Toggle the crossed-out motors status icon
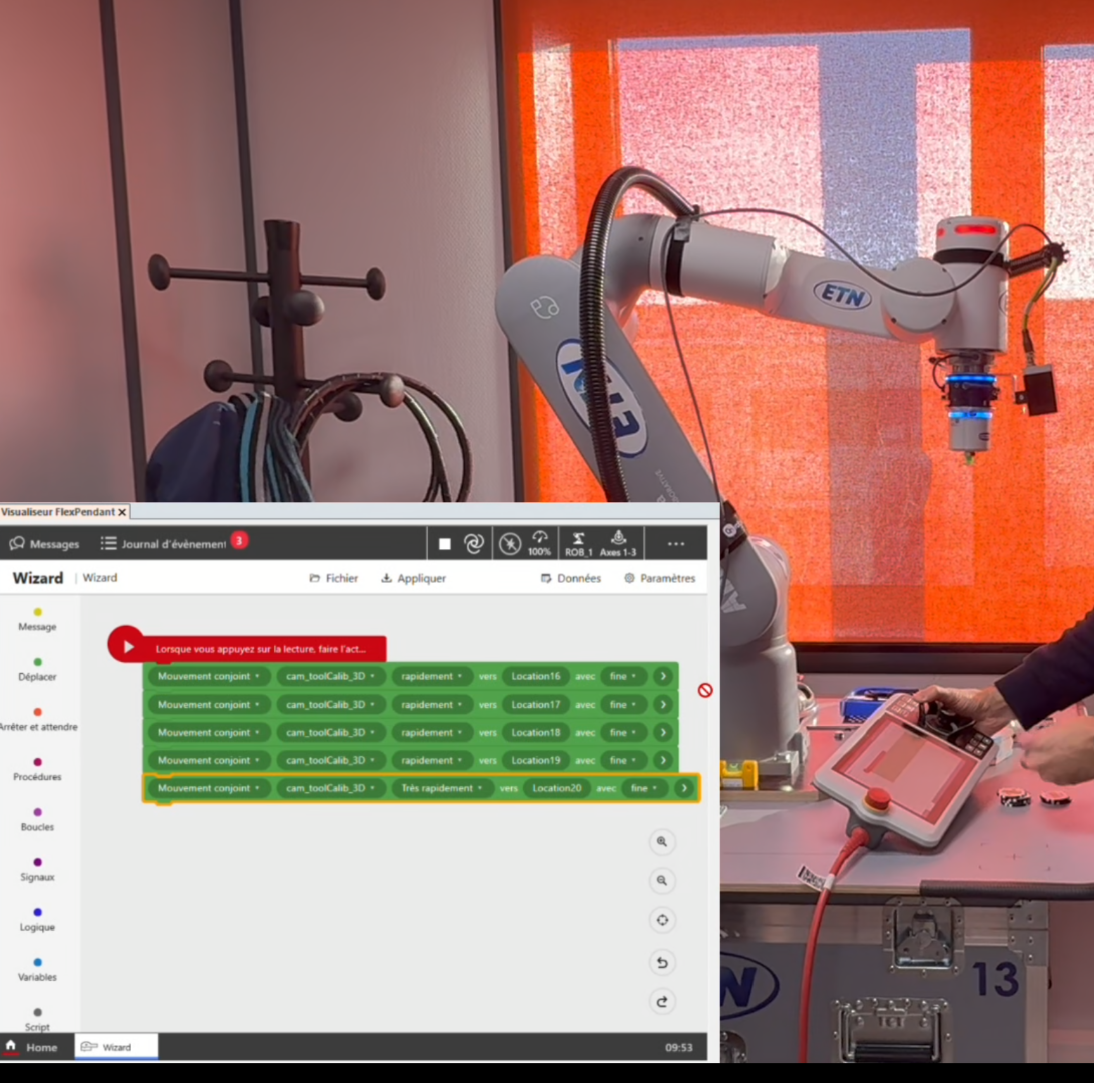Screen dimensions: 1094x1083 coord(510,543)
